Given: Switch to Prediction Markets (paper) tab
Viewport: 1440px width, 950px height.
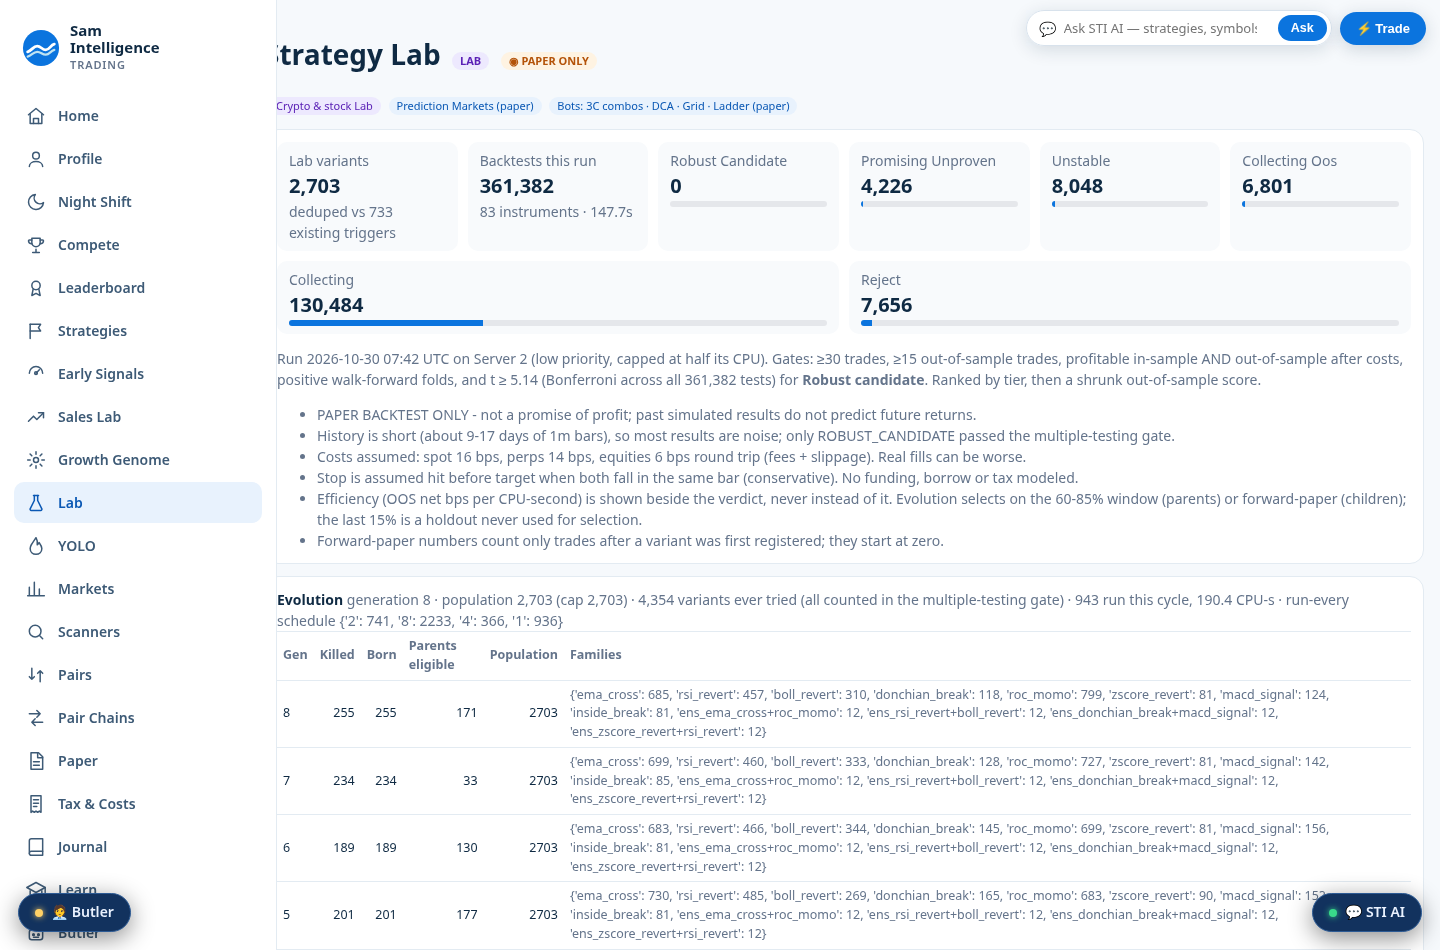Looking at the screenshot, I should click(465, 106).
